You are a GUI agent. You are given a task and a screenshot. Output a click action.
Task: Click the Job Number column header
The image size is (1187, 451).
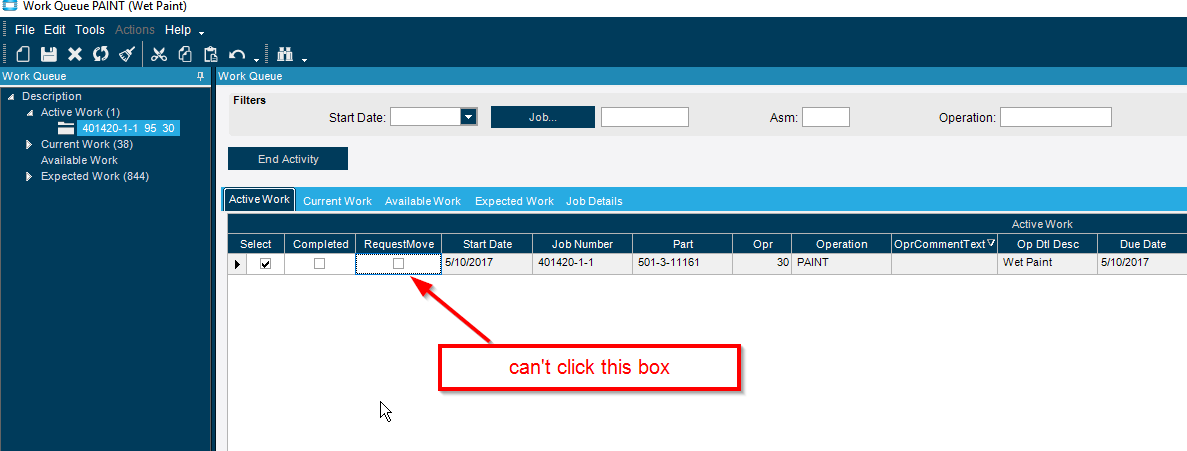582,244
